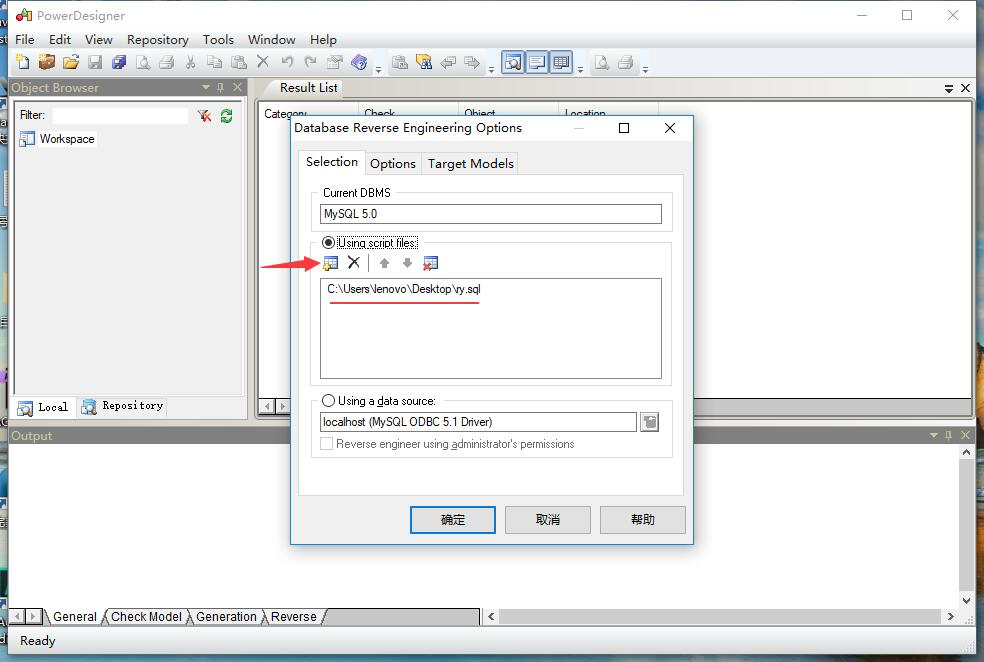Toggle the Result List view icon

pyautogui.click(x=561, y=62)
